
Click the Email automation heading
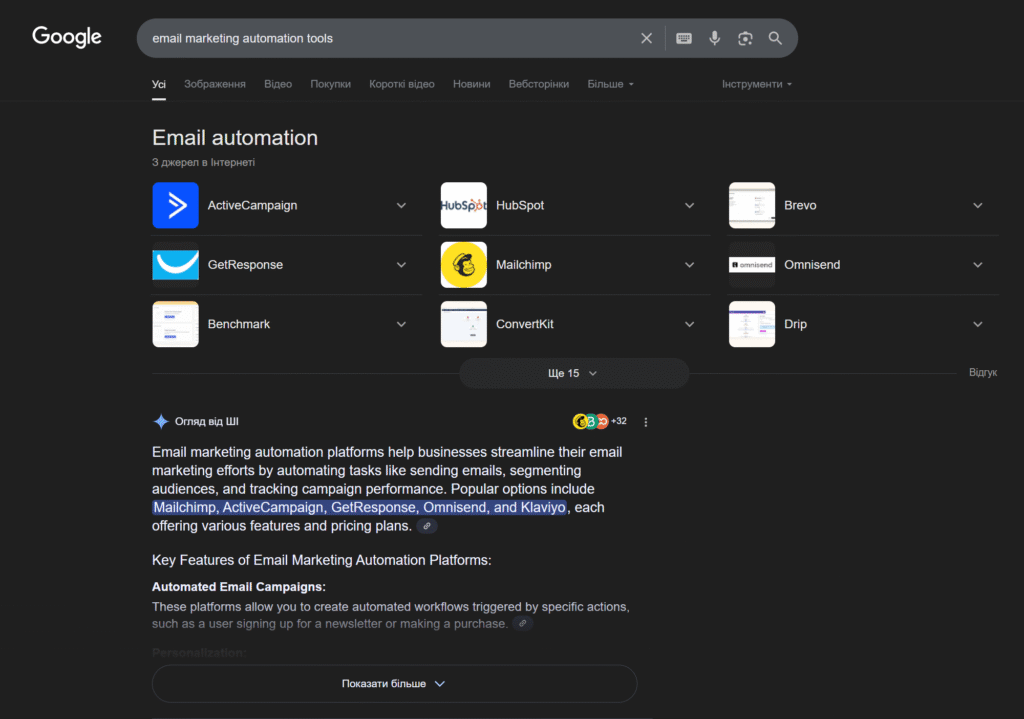(x=234, y=138)
